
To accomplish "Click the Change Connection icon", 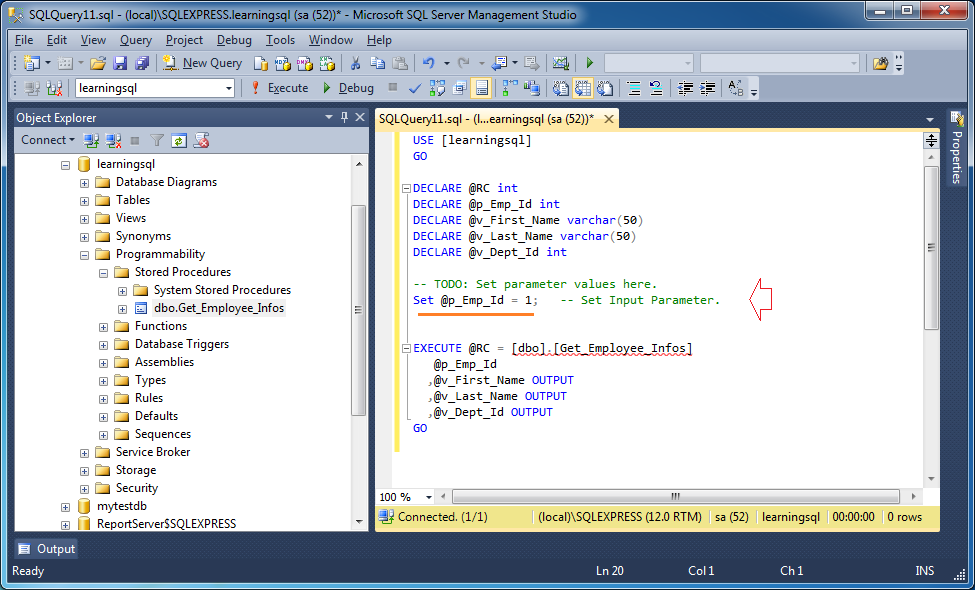I will 55,88.
